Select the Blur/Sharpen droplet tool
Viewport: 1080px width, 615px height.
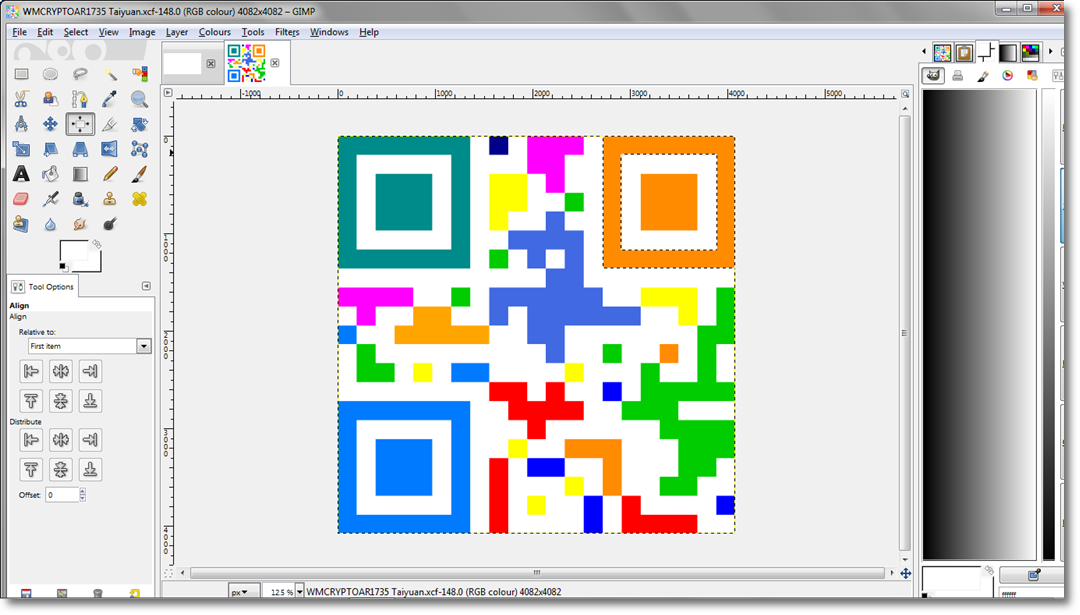click(x=50, y=224)
